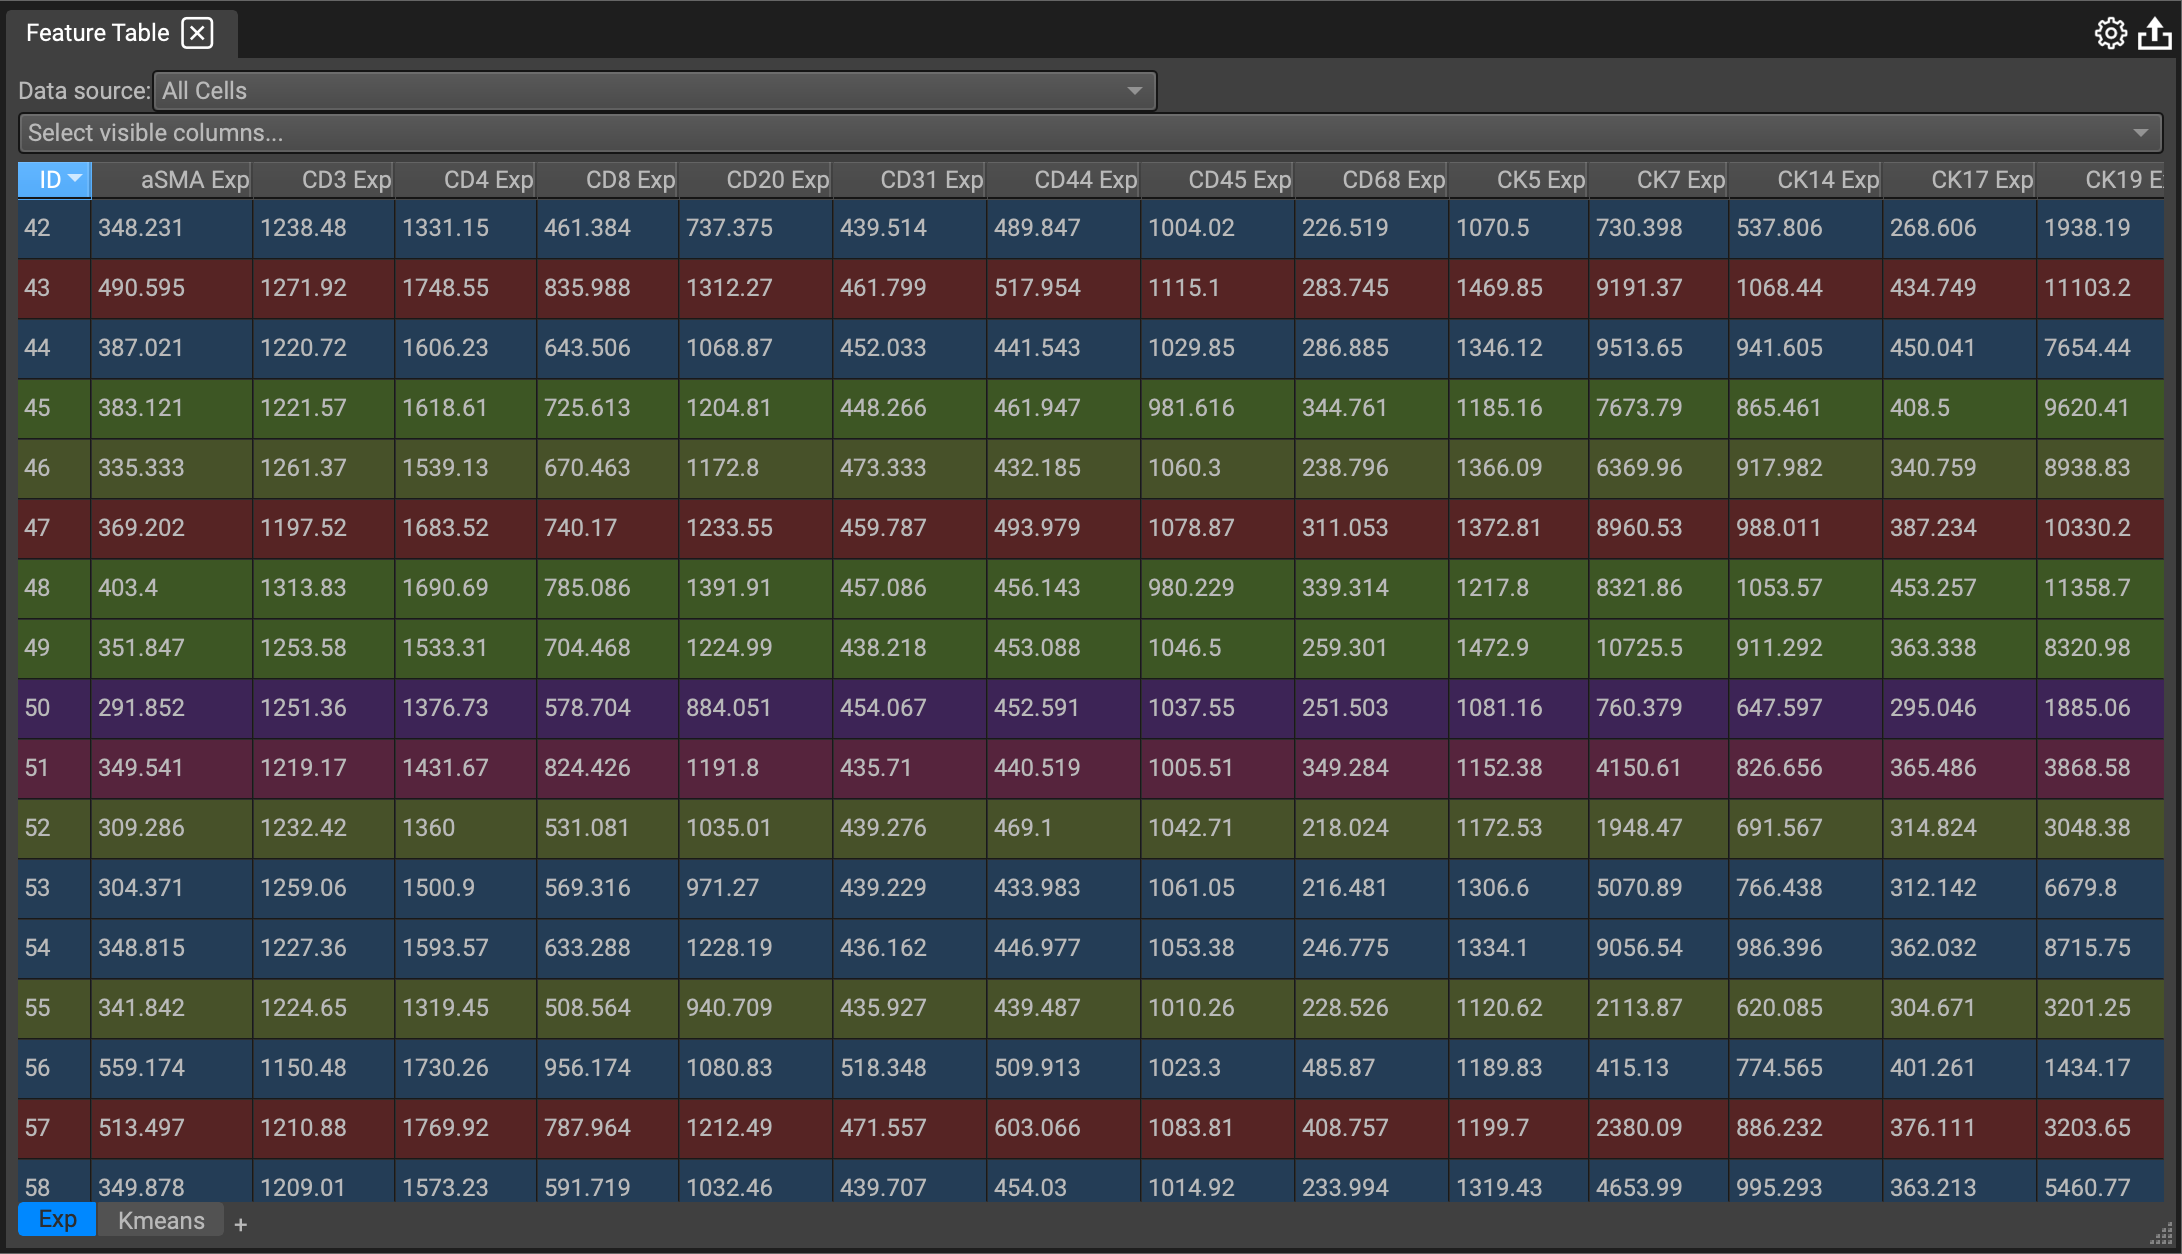Click cell value 1948.47
This screenshot has width=2182, height=1254.
(1639, 828)
